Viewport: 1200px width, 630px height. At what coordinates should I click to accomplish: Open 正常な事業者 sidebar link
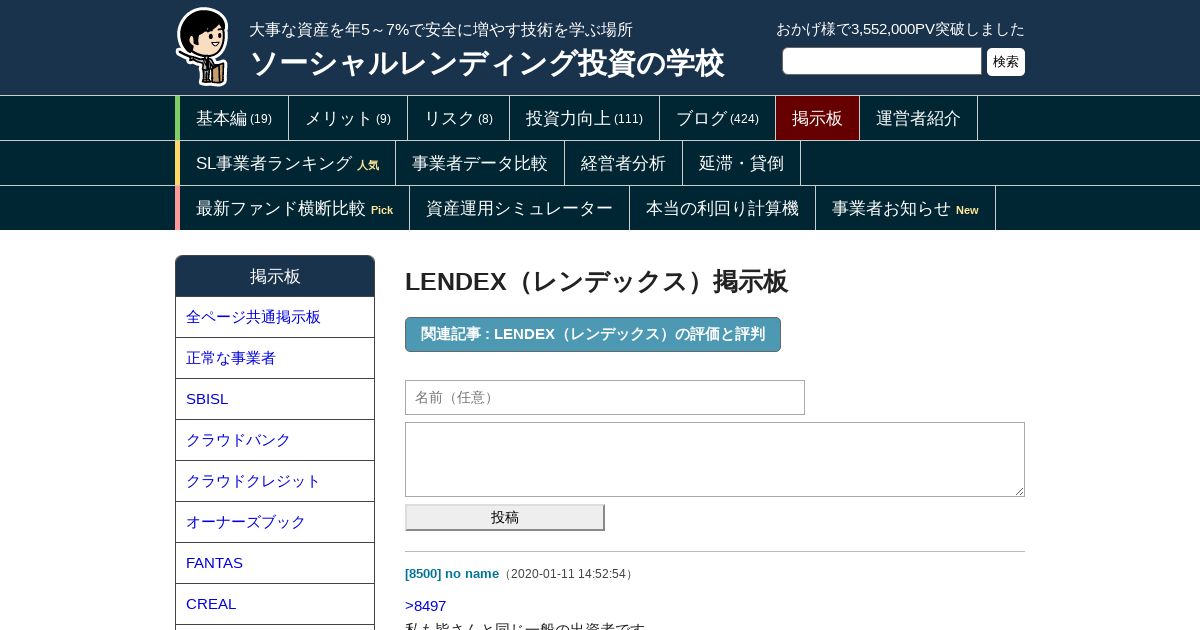pyautogui.click(x=275, y=358)
